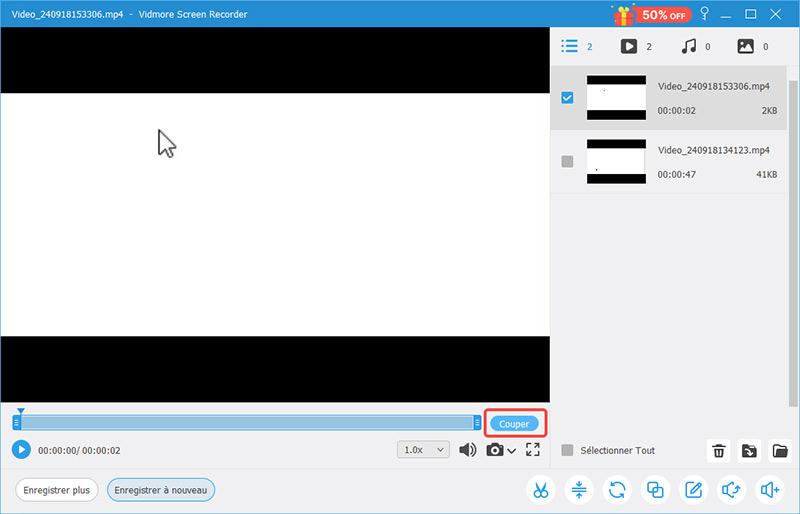800x514 pixels.
Task: Play the video with play button
Action: (21, 450)
